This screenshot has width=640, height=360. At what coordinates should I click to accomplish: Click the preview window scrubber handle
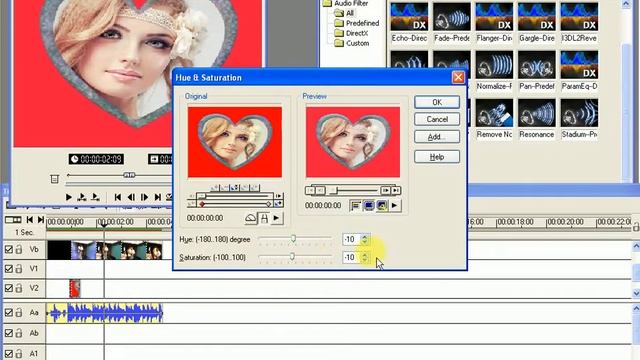pyautogui.click(x=129, y=175)
